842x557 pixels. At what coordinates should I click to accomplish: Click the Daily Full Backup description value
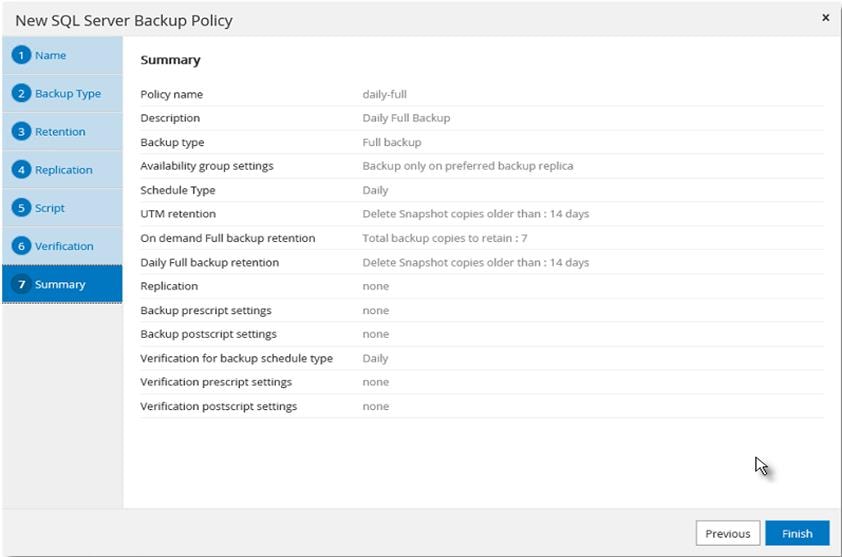point(407,118)
